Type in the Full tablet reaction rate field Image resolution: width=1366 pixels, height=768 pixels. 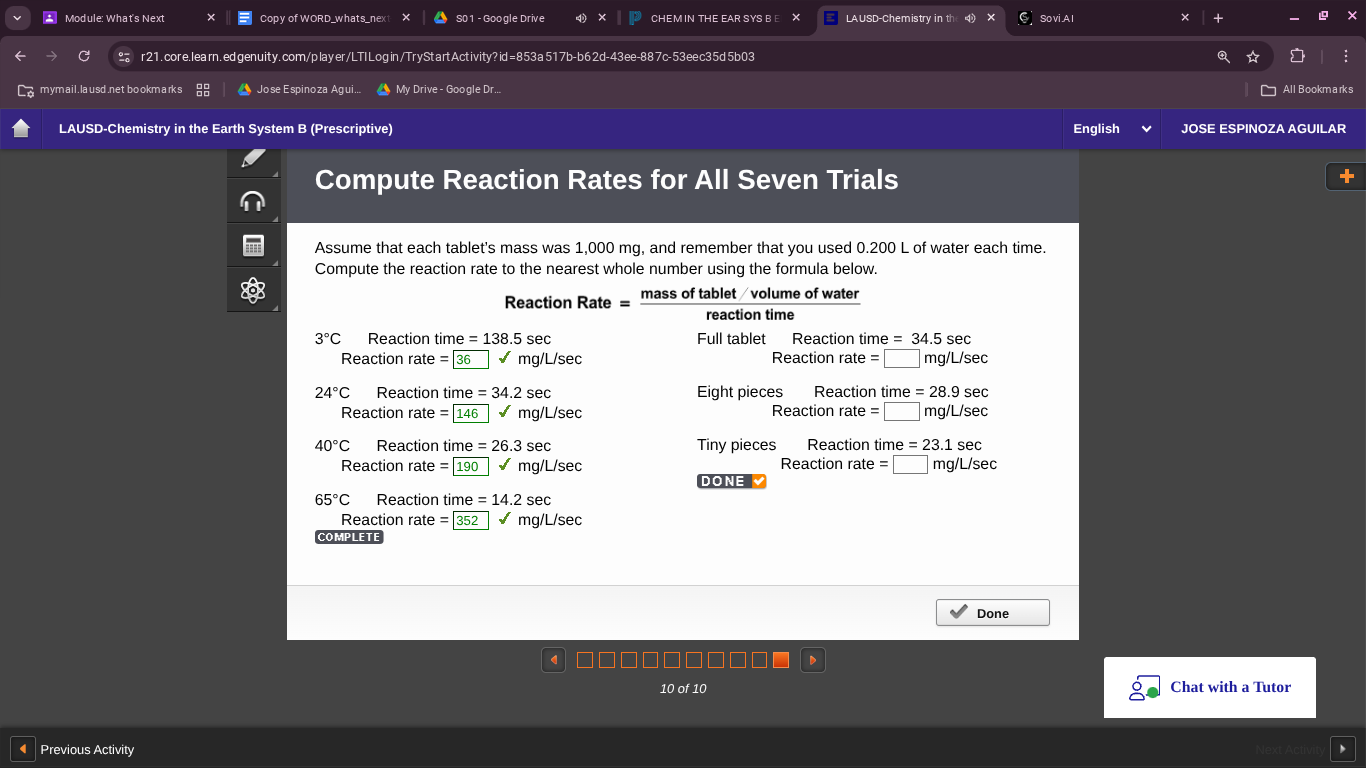902,358
